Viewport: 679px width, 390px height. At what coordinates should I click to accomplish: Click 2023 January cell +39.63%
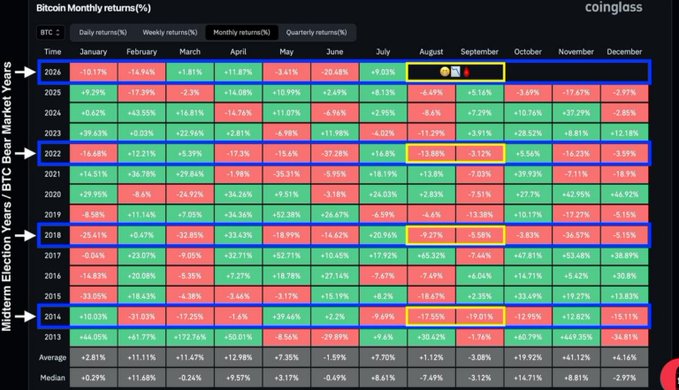click(x=93, y=133)
